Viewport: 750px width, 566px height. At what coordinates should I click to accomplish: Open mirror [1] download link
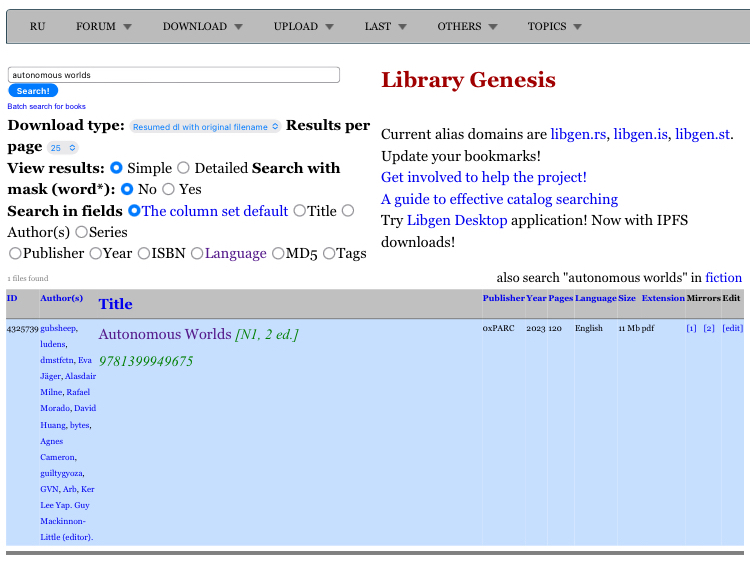click(x=691, y=328)
